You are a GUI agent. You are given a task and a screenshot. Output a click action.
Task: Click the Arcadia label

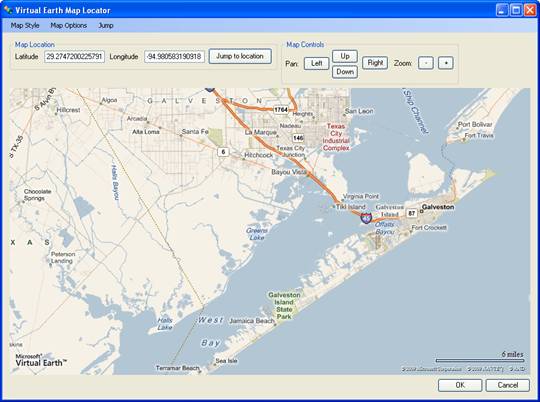pos(137,118)
